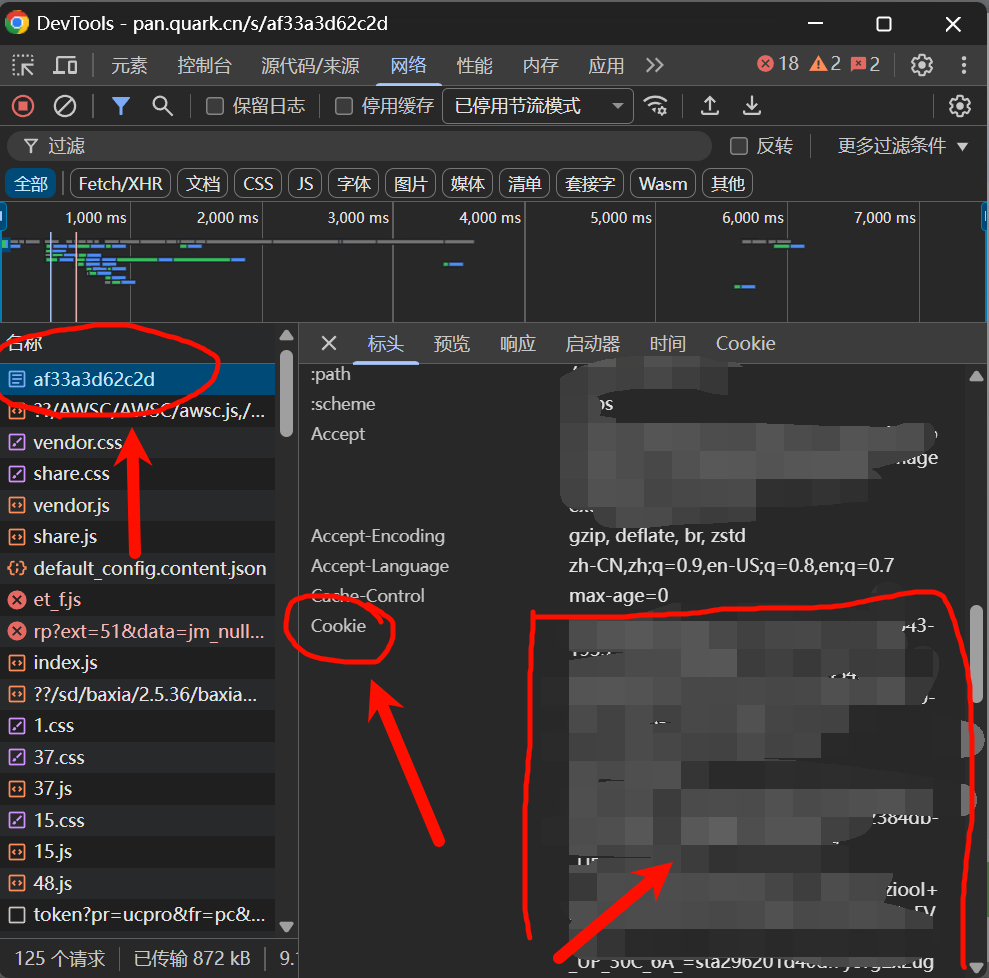Open network conditions wifi icon
The height and width of the screenshot is (978, 989).
[656, 106]
